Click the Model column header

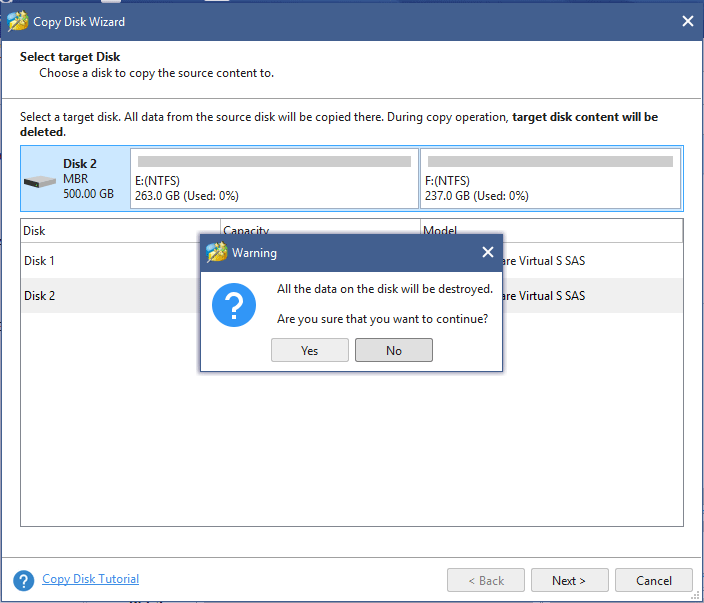(552, 231)
